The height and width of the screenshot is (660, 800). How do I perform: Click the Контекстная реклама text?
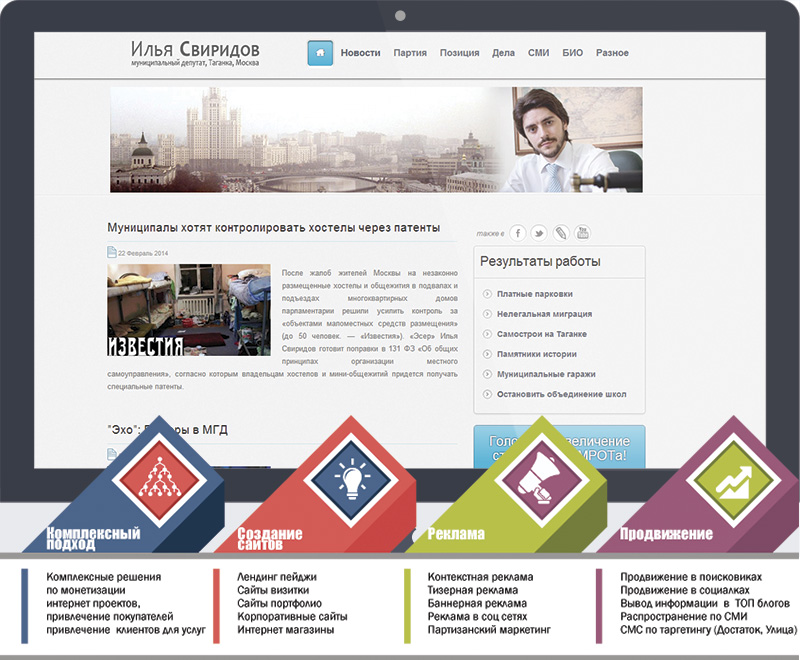pyautogui.click(x=480, y=577)
